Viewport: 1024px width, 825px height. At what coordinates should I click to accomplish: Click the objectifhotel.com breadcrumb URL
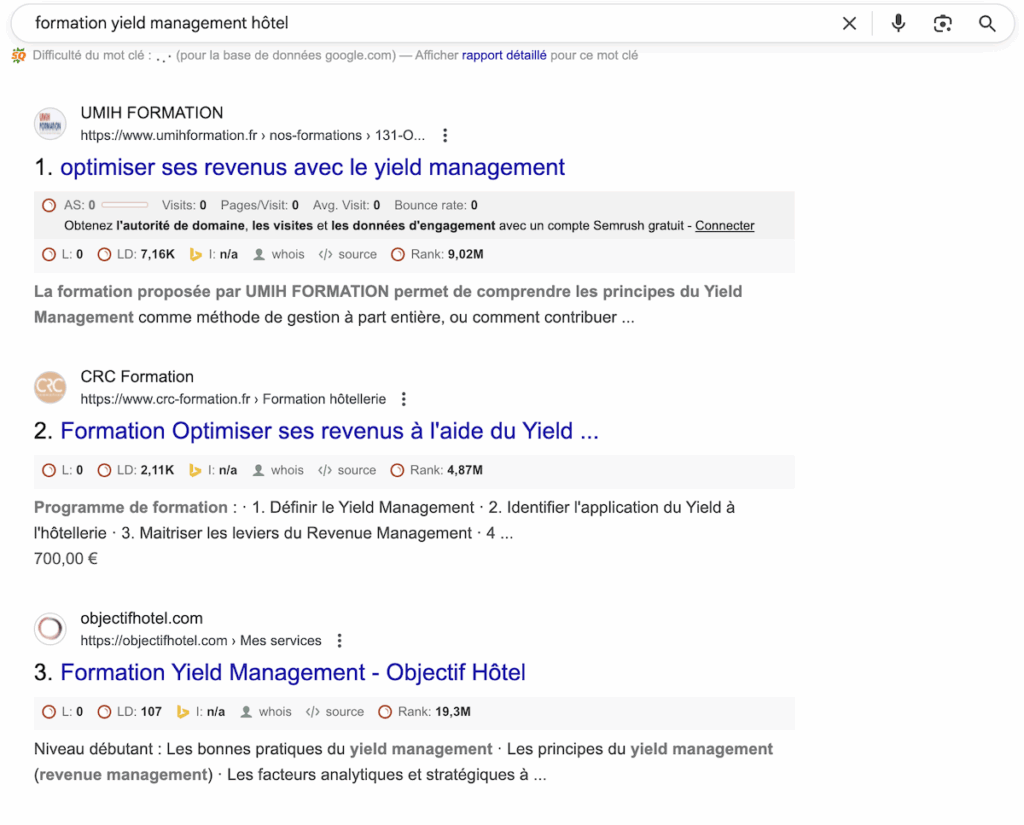point(201,641)
